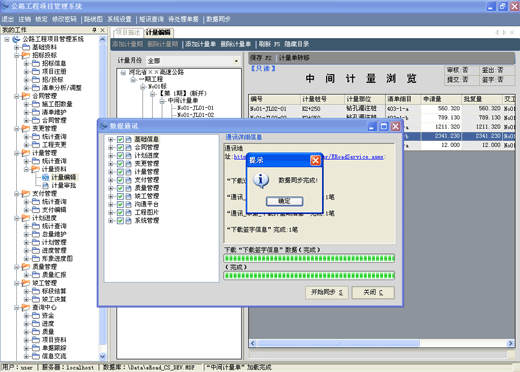Click root 公路工程项目管理系统 logo icon in tree
Screen dimensions: 520x372
[x=16, y=39]
